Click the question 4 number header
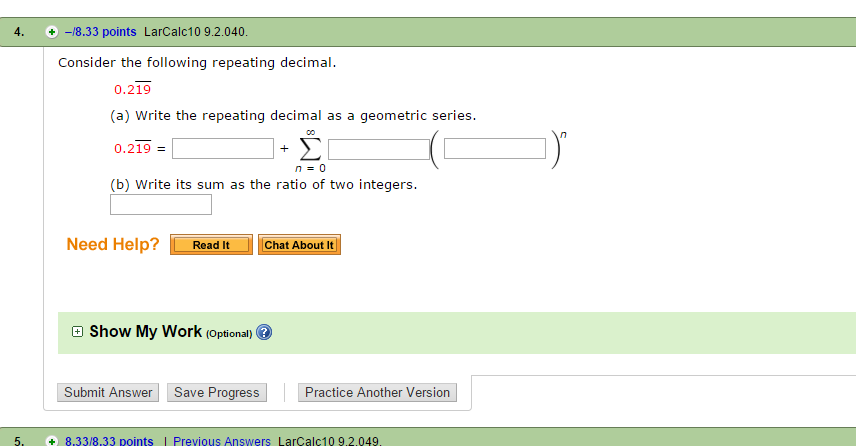This screenshot has width=856, height=446. (x=19, y=32)
